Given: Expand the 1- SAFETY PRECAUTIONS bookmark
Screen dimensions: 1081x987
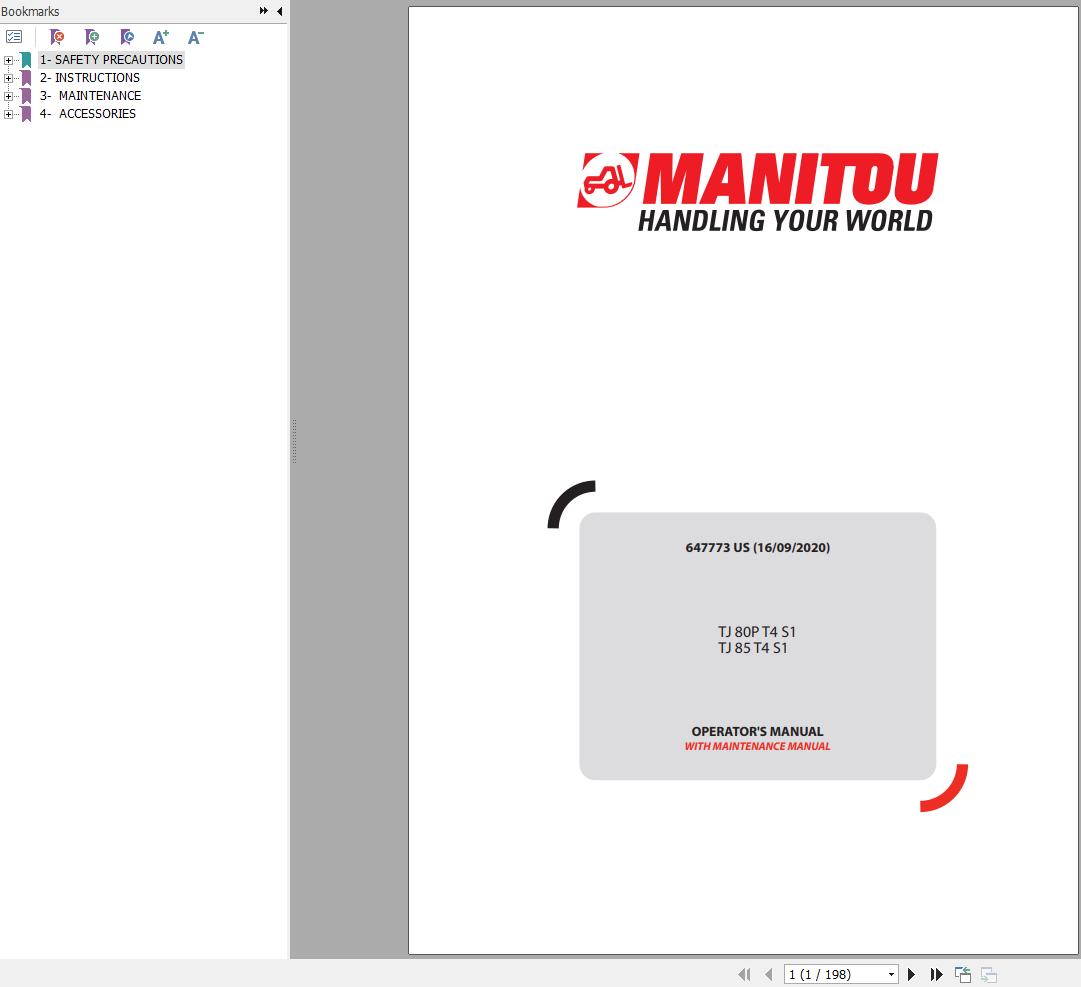Looking at the screenshot, I should 8,60.
